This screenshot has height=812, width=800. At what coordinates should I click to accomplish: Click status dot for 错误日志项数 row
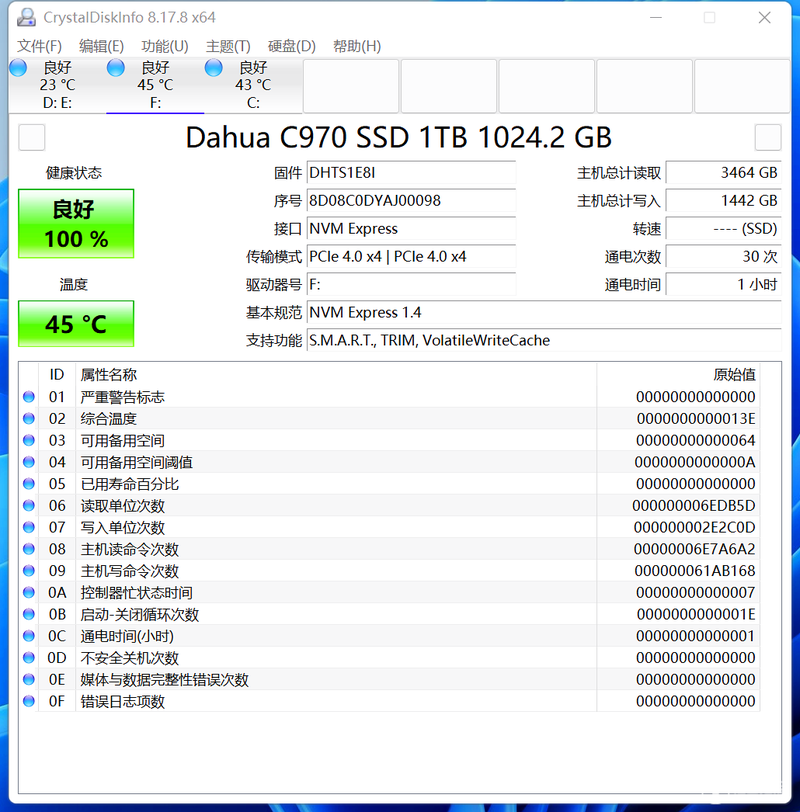(29, 701)
